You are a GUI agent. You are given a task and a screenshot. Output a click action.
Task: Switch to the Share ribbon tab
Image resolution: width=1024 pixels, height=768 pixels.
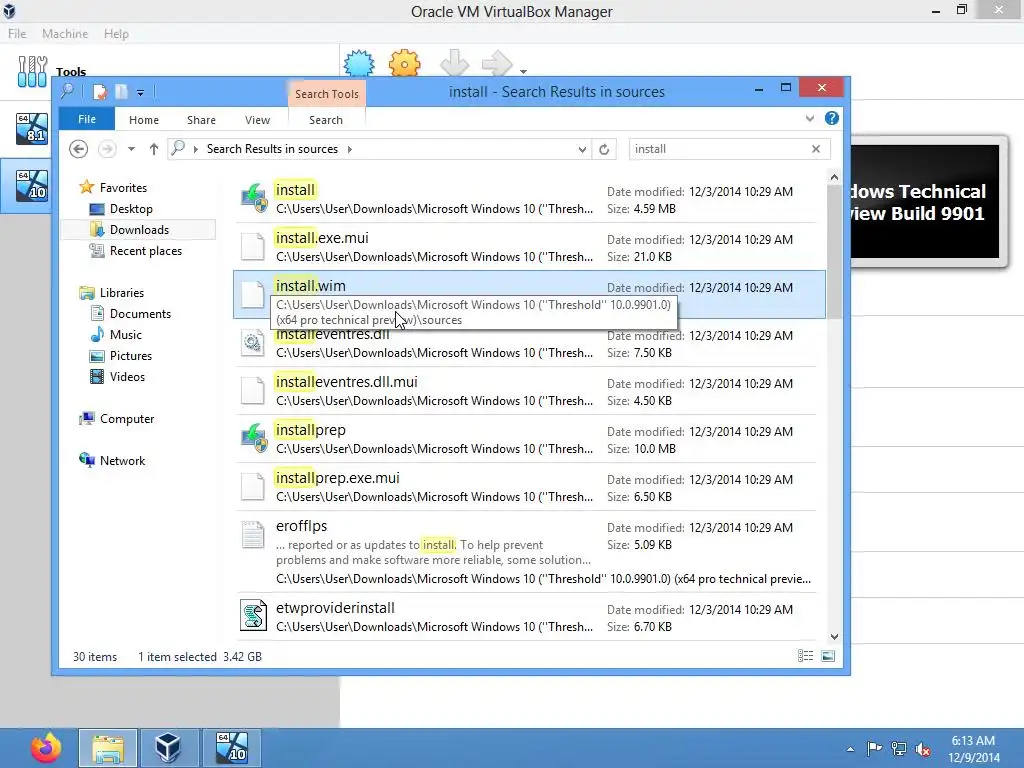coord(201,120)
